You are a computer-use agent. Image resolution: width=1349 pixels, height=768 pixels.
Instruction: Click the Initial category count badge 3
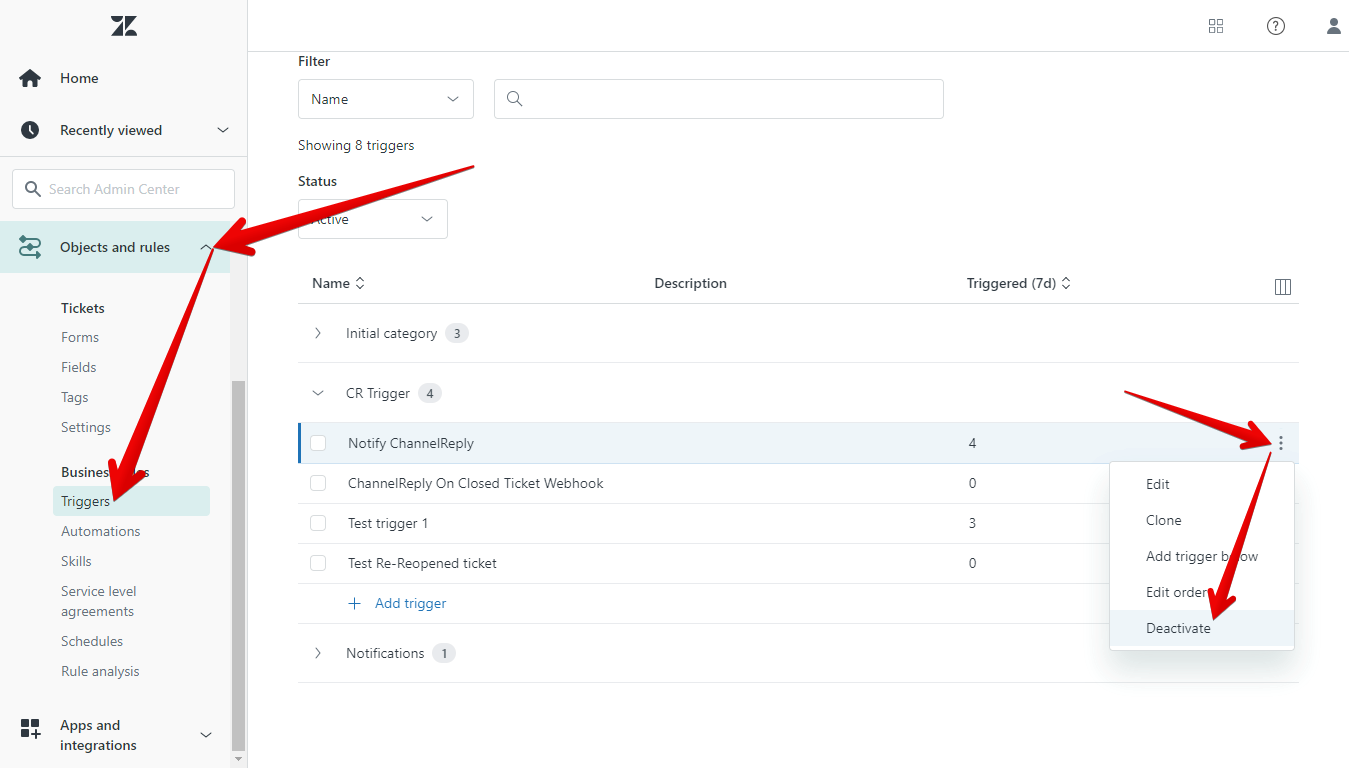[457, 333]
